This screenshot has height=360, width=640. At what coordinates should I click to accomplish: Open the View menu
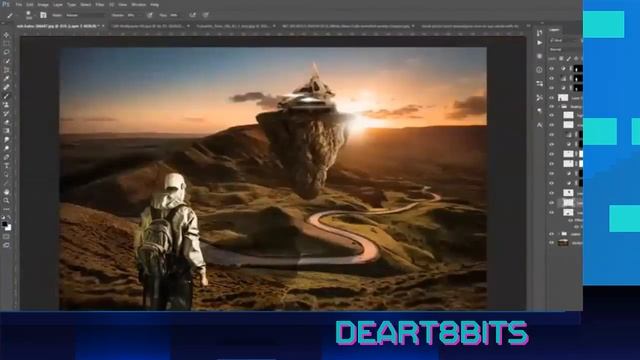[x=122, y=4]
